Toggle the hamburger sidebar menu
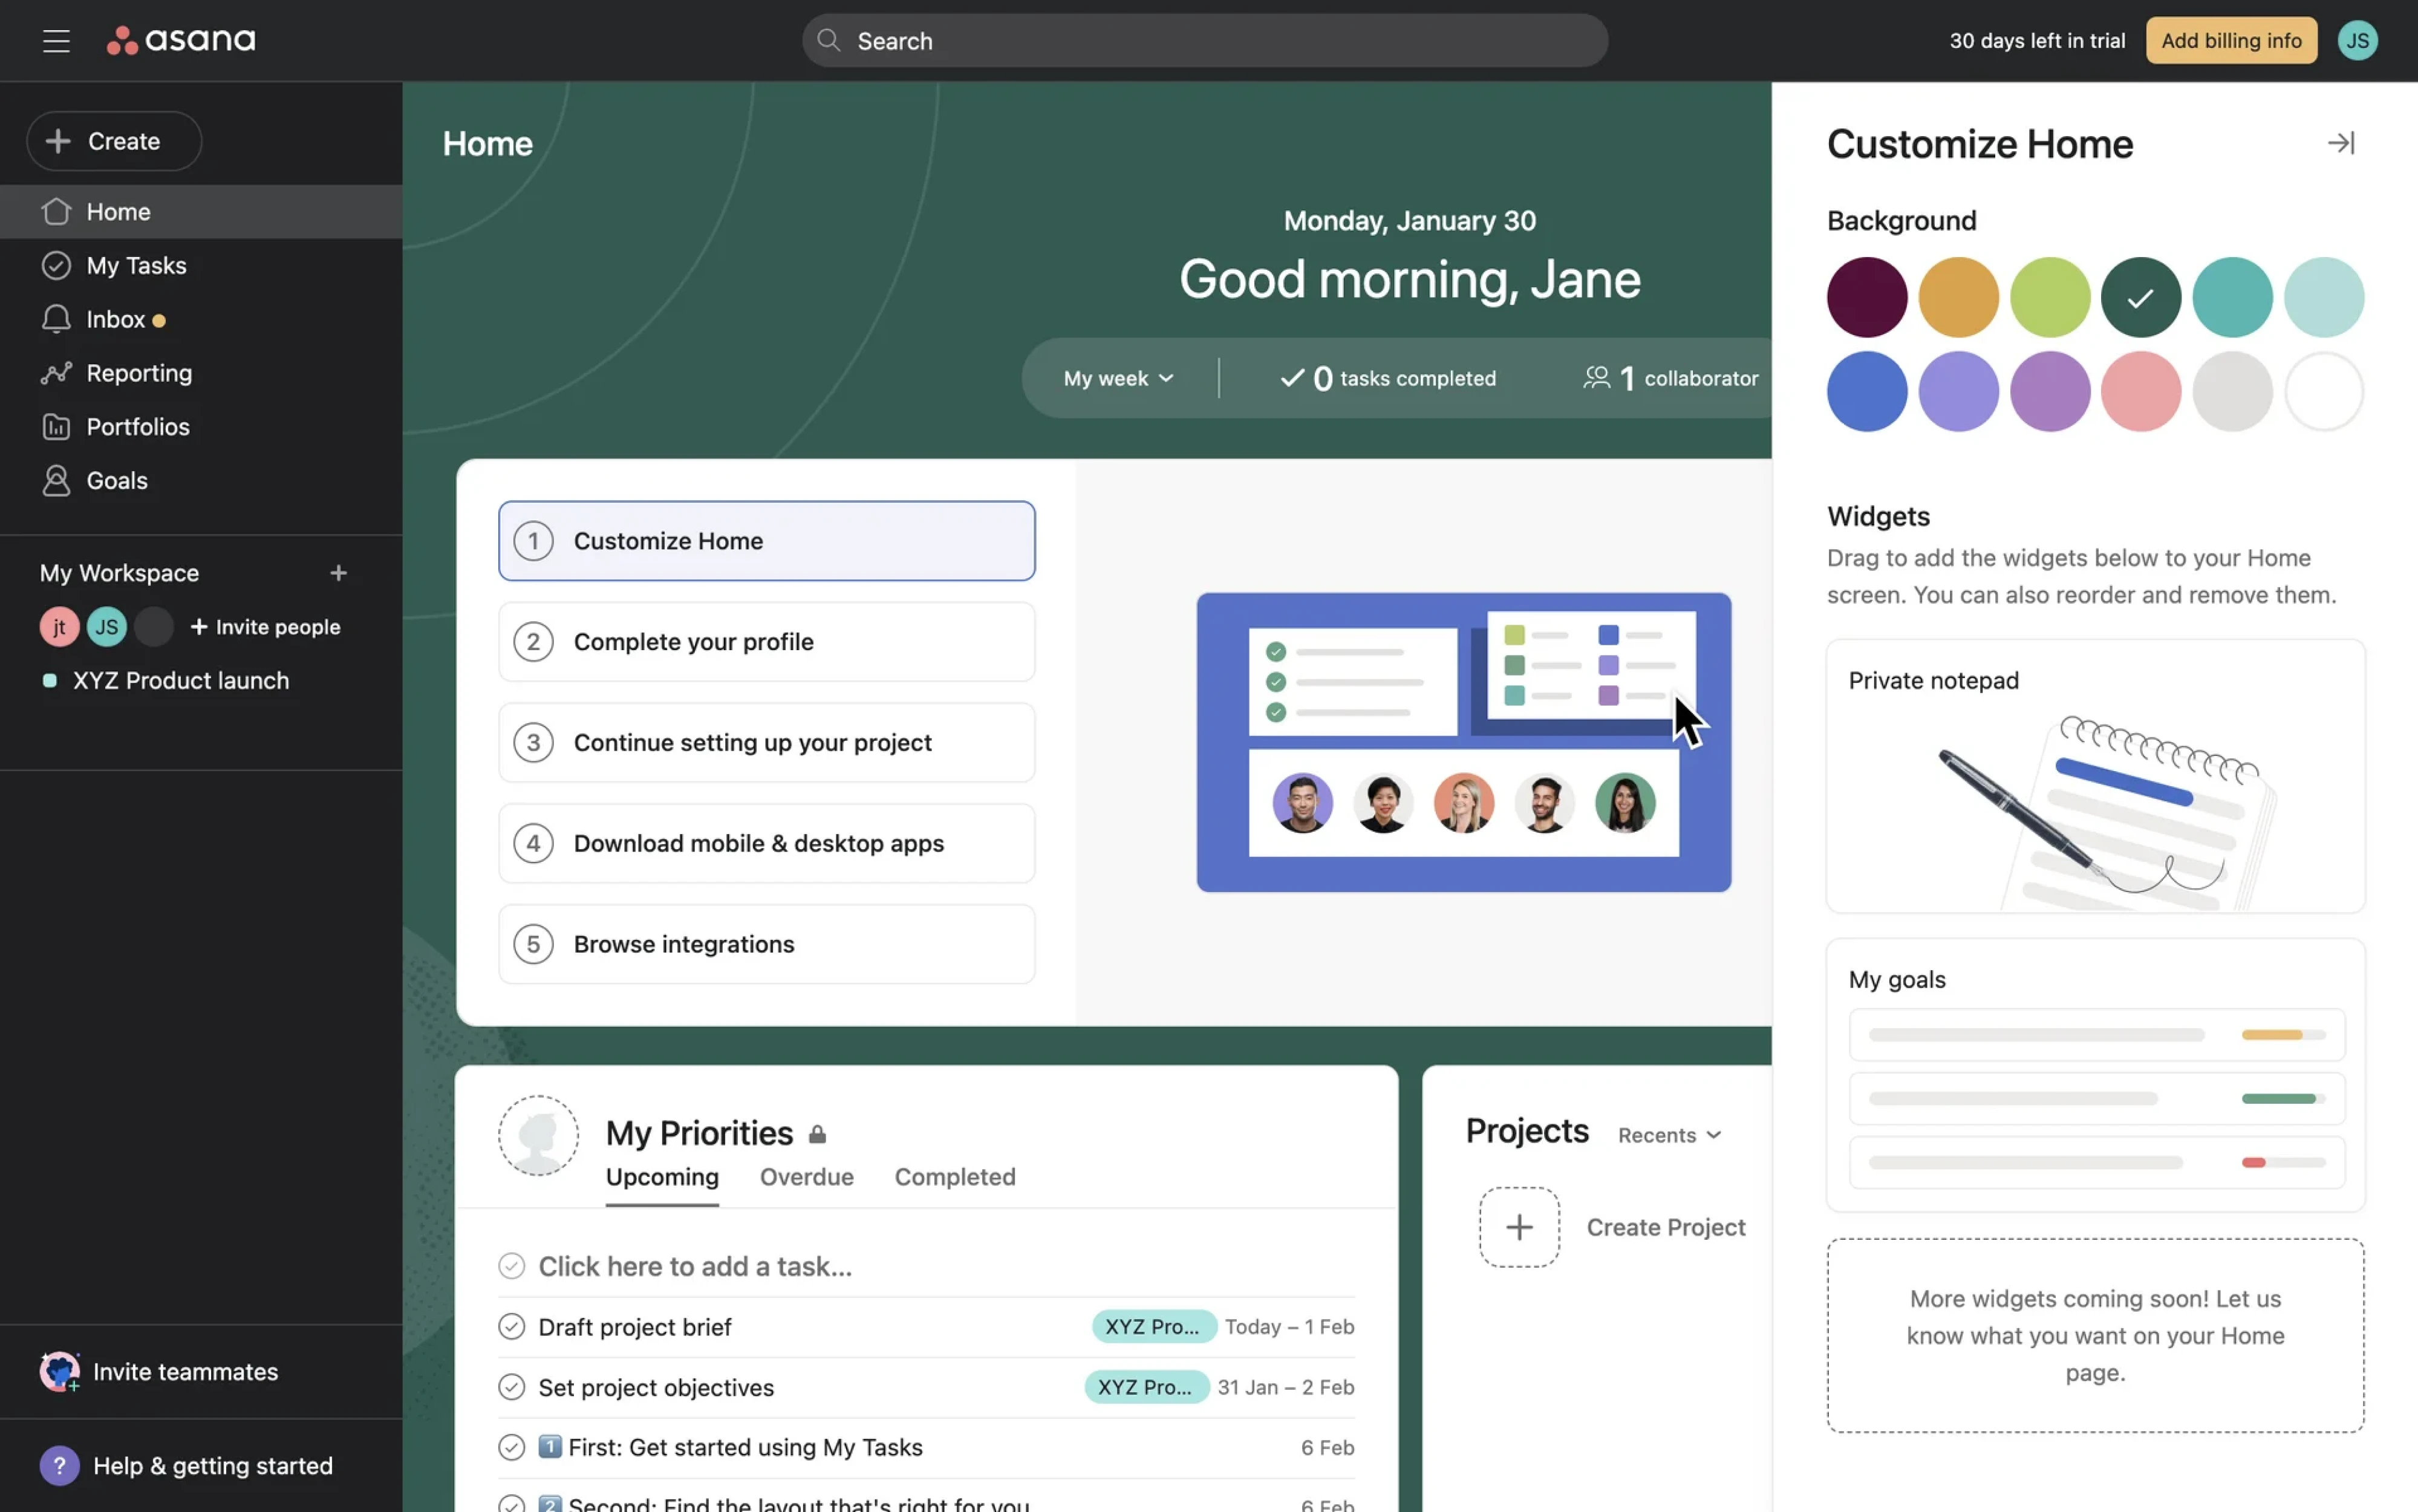The image size is (2418, 1512). coord(56,40)
